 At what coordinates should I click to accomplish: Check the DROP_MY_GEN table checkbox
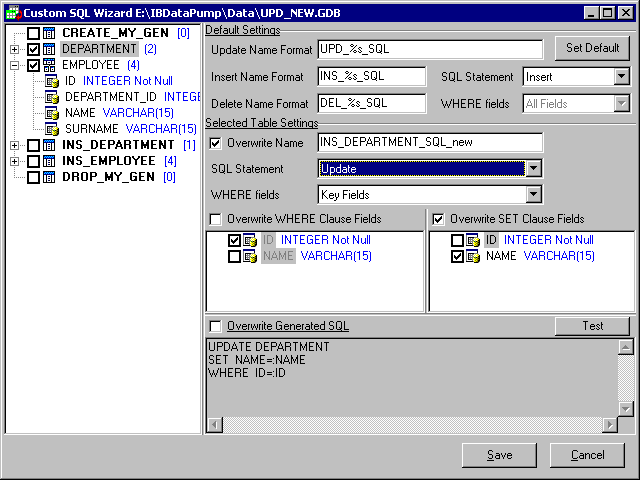click(33, 177)
